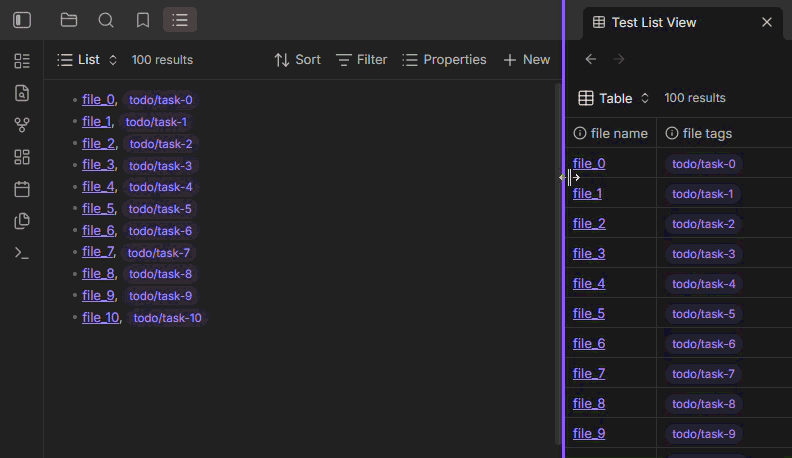Open the Properties configuration
This screenshot has width=792, height=458.
pyautogui.click(x=444, y=60)
